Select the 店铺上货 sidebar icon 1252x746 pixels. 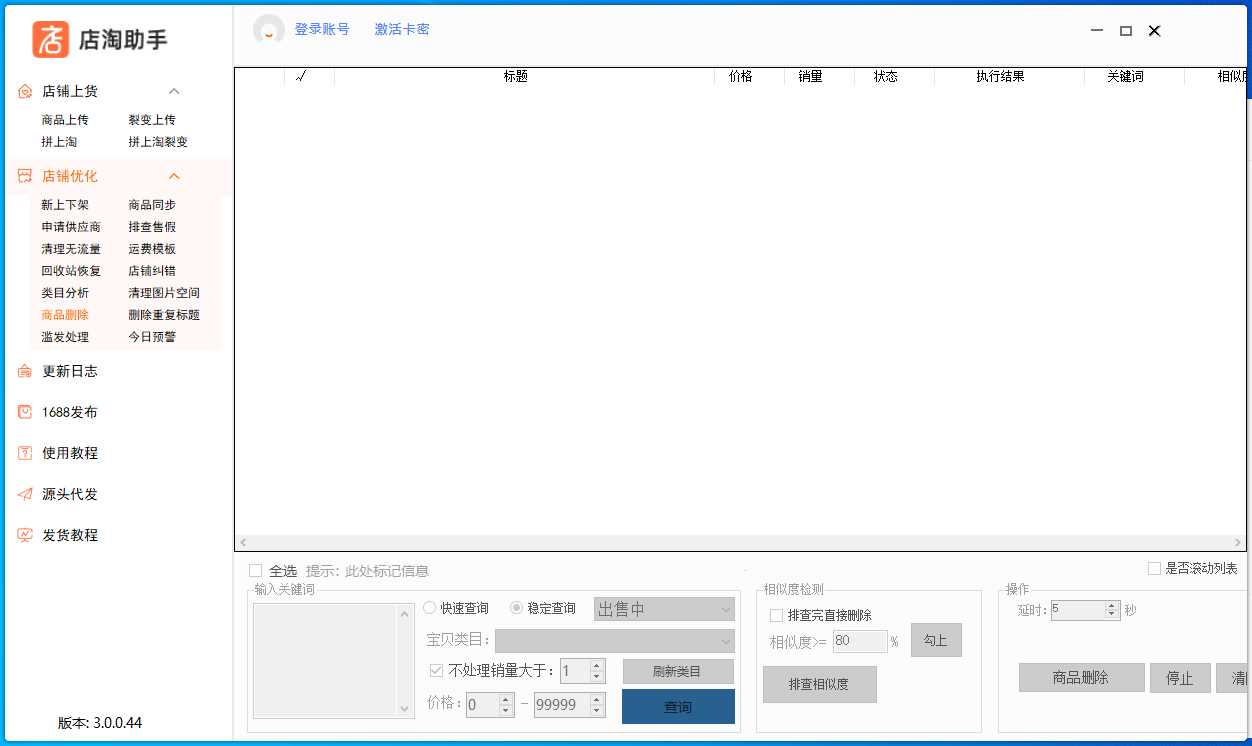click(x=25, y=90)
